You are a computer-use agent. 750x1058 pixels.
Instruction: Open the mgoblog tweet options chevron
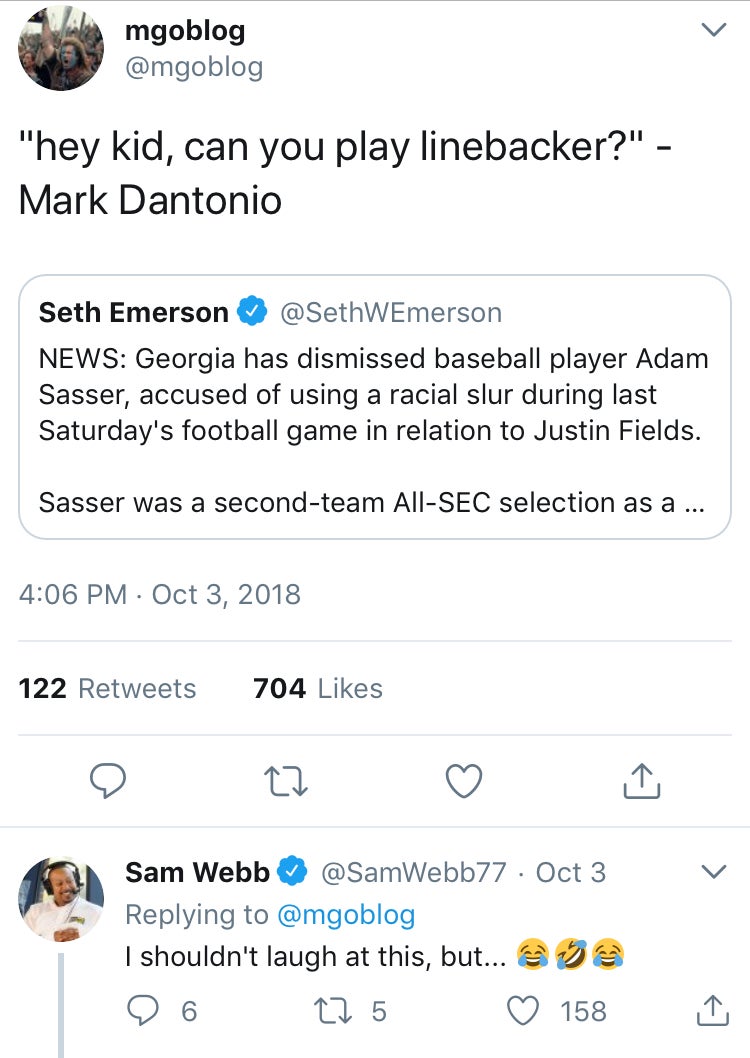(x=713, y=32)
